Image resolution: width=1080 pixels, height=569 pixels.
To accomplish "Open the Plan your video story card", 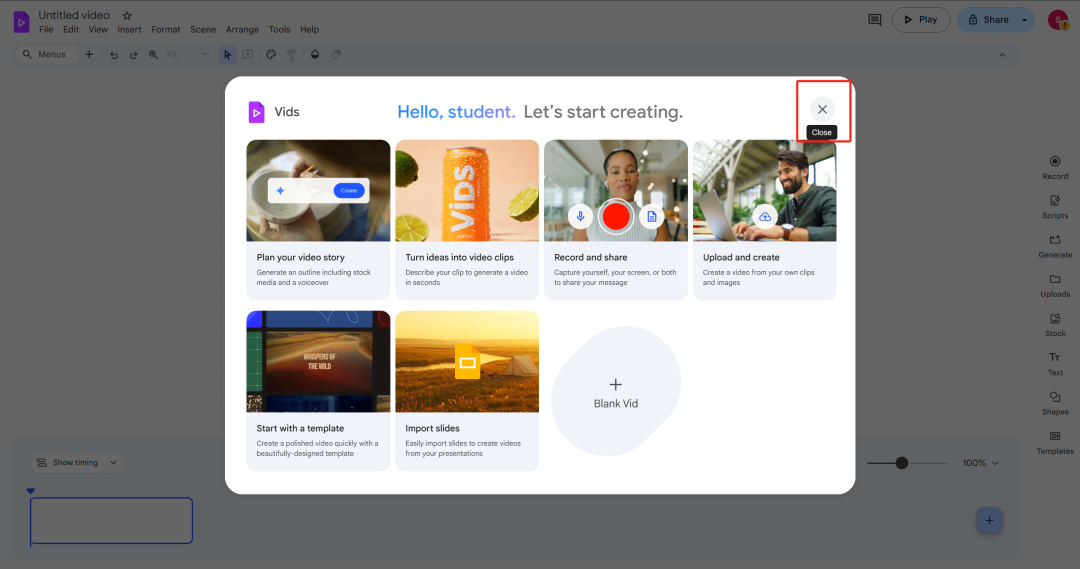I will click(x=318, y=220).
